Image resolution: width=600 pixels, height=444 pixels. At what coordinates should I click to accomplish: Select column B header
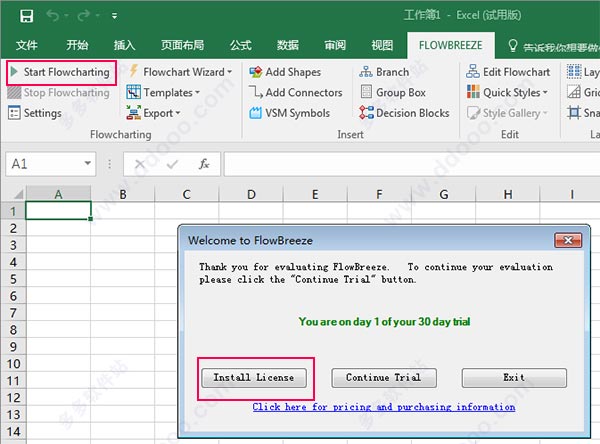pos(123,194)
